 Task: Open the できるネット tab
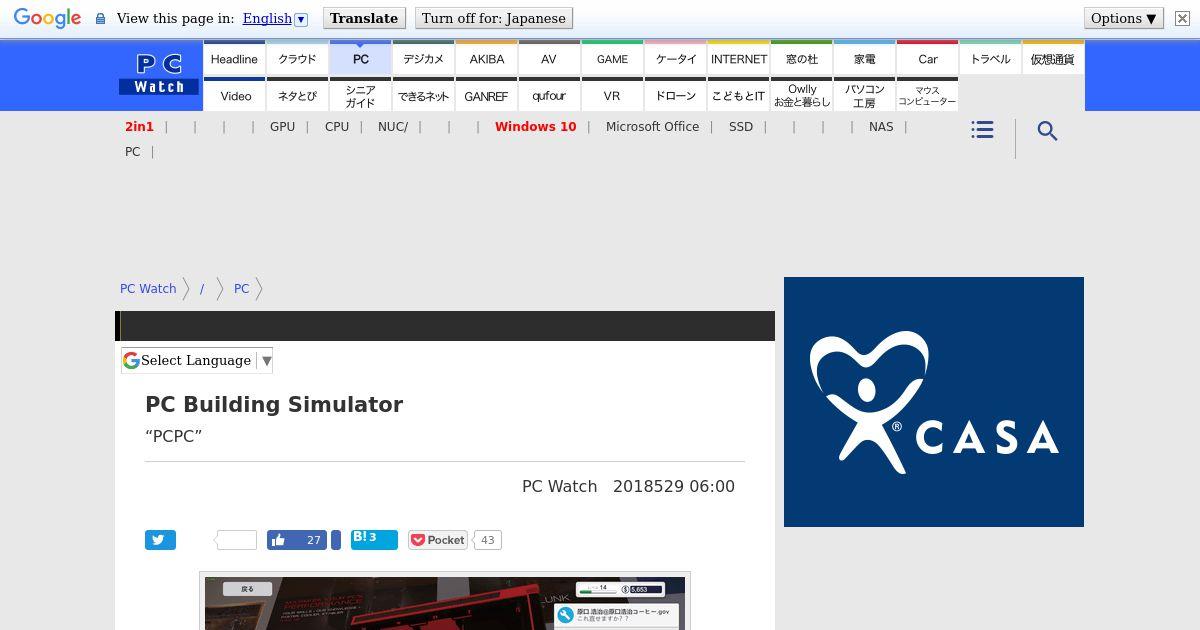click(x=424, y=96)
